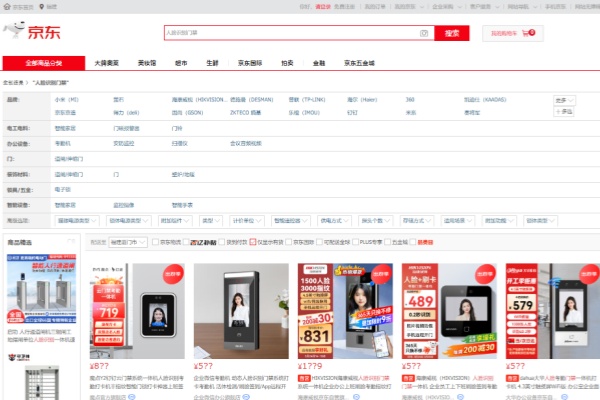Click the 多选 brand multi-select button
600x400 pixels.
564,112
